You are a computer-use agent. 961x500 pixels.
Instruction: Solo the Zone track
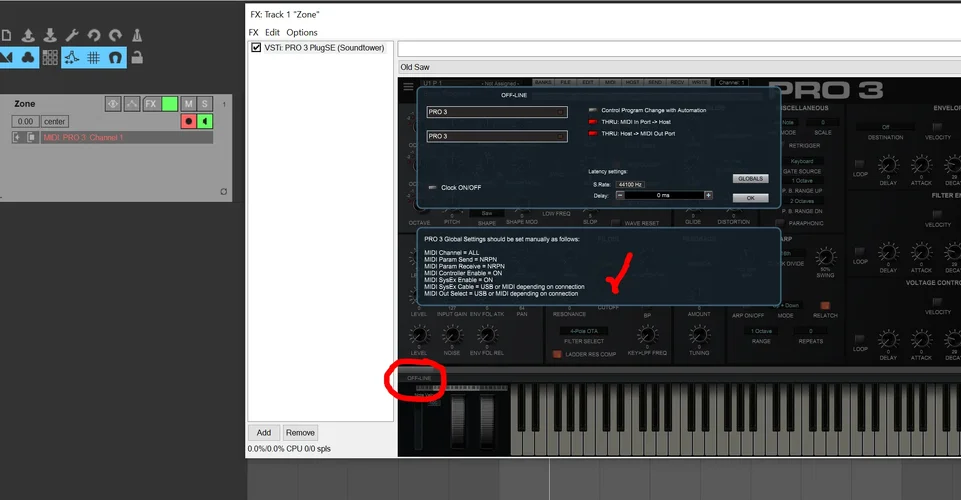click(x=205, y=104)
